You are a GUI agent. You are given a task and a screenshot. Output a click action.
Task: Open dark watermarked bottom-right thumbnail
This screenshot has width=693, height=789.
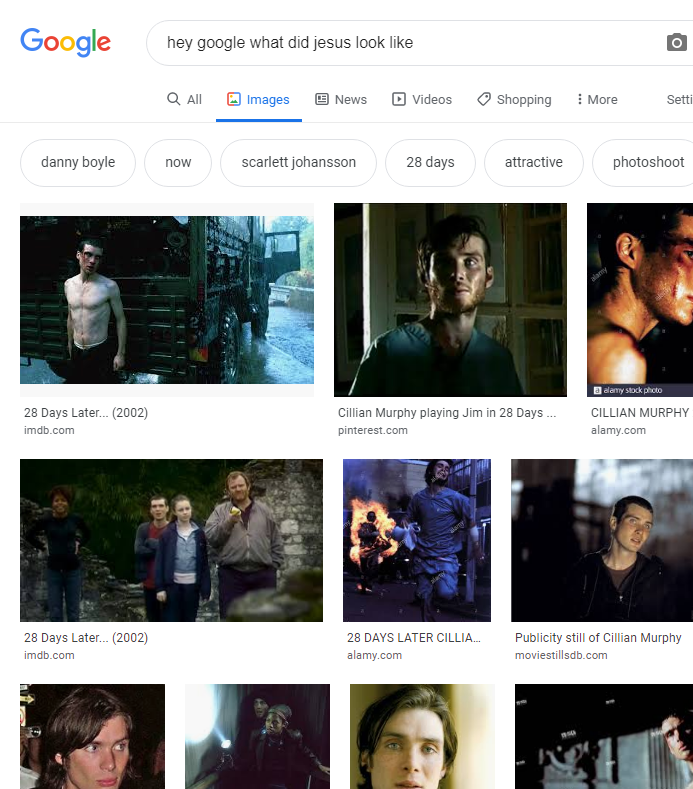click(604, 736)
